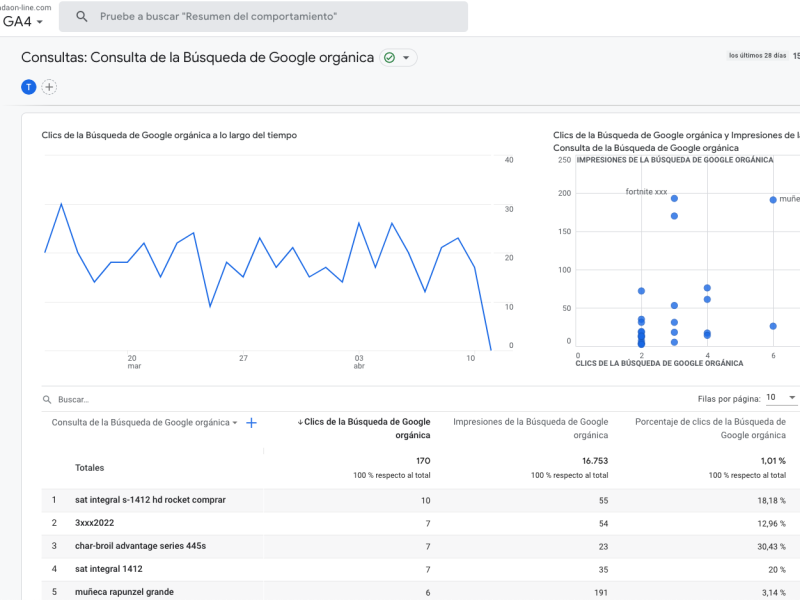
Task: Click the magnifier icon in top search bar
Action: (x=82, y=16)
